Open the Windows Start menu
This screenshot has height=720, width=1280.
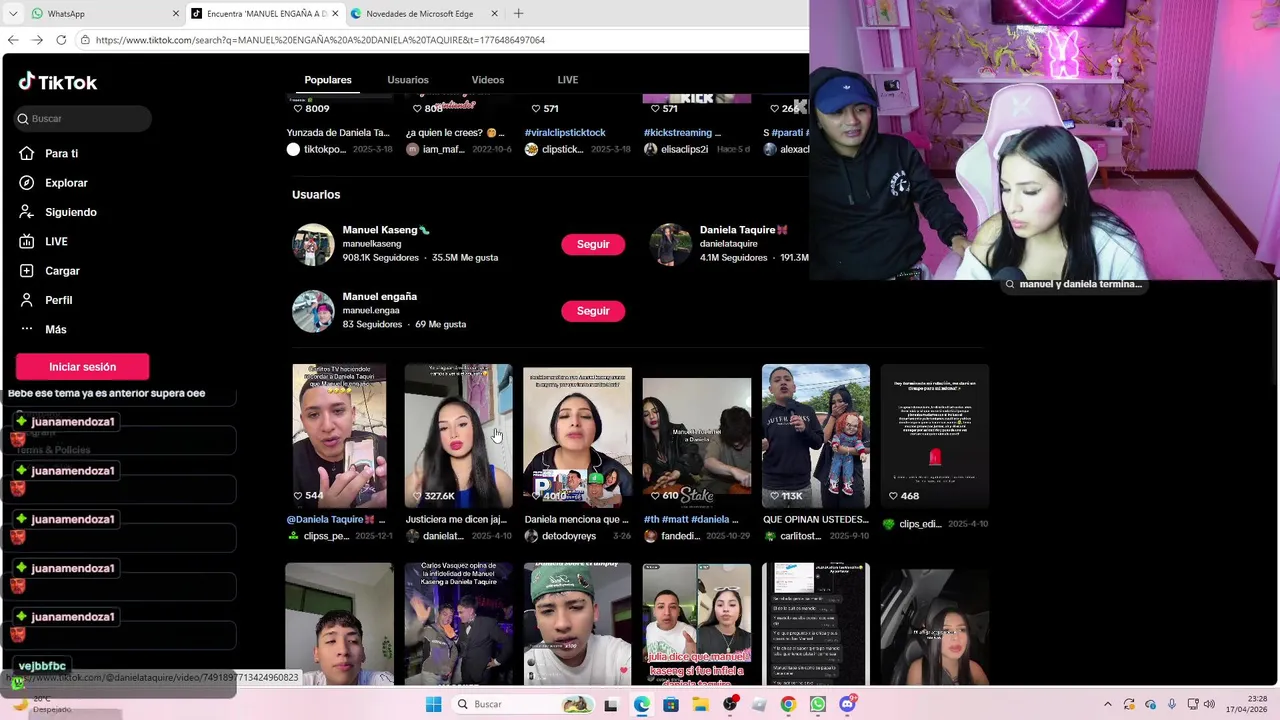tap(433, 704)
